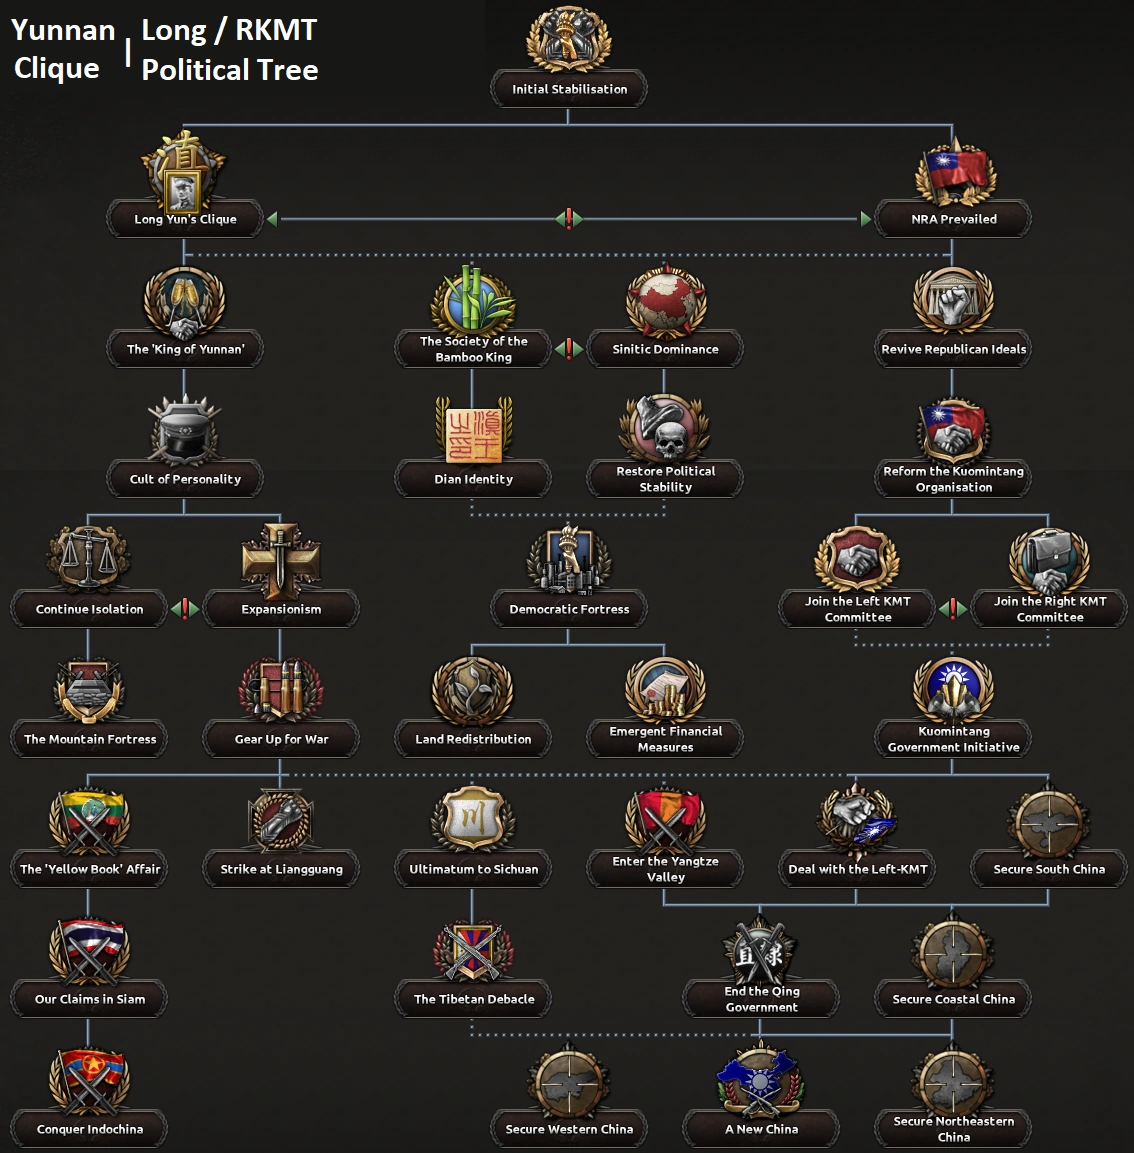
Task: Click the Conquer Indochina focus label
Action: coord(89,1129)
